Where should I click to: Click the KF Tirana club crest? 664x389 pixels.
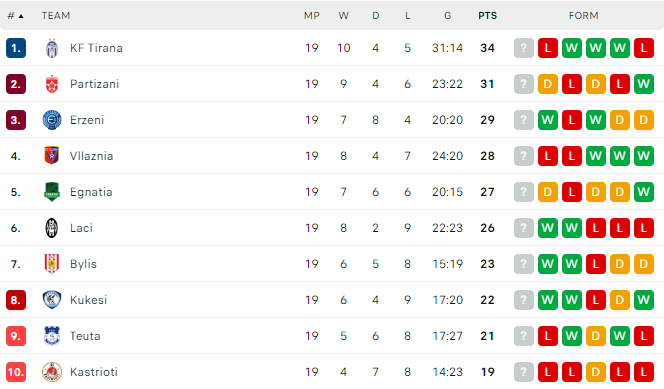52,48
